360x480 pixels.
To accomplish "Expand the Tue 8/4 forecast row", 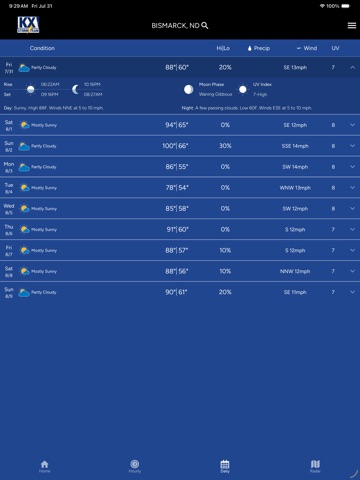I will tap(352, 188).
